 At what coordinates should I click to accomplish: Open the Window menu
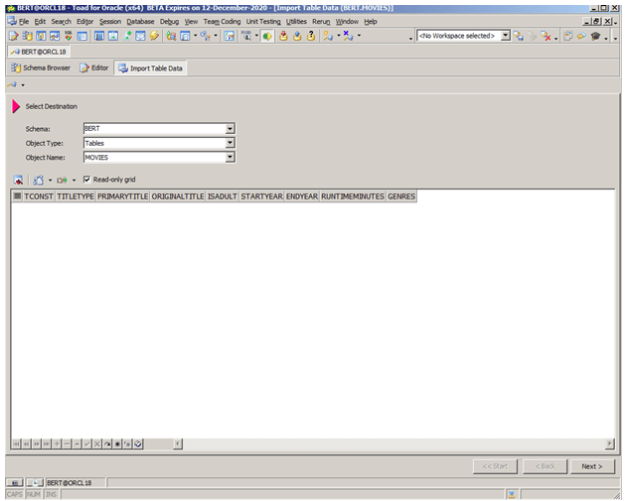pos(347,22)
